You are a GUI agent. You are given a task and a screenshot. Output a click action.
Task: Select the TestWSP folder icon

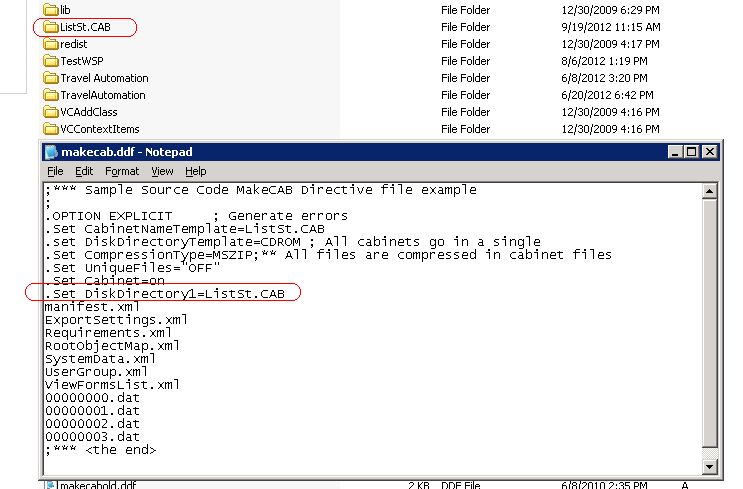50,61
